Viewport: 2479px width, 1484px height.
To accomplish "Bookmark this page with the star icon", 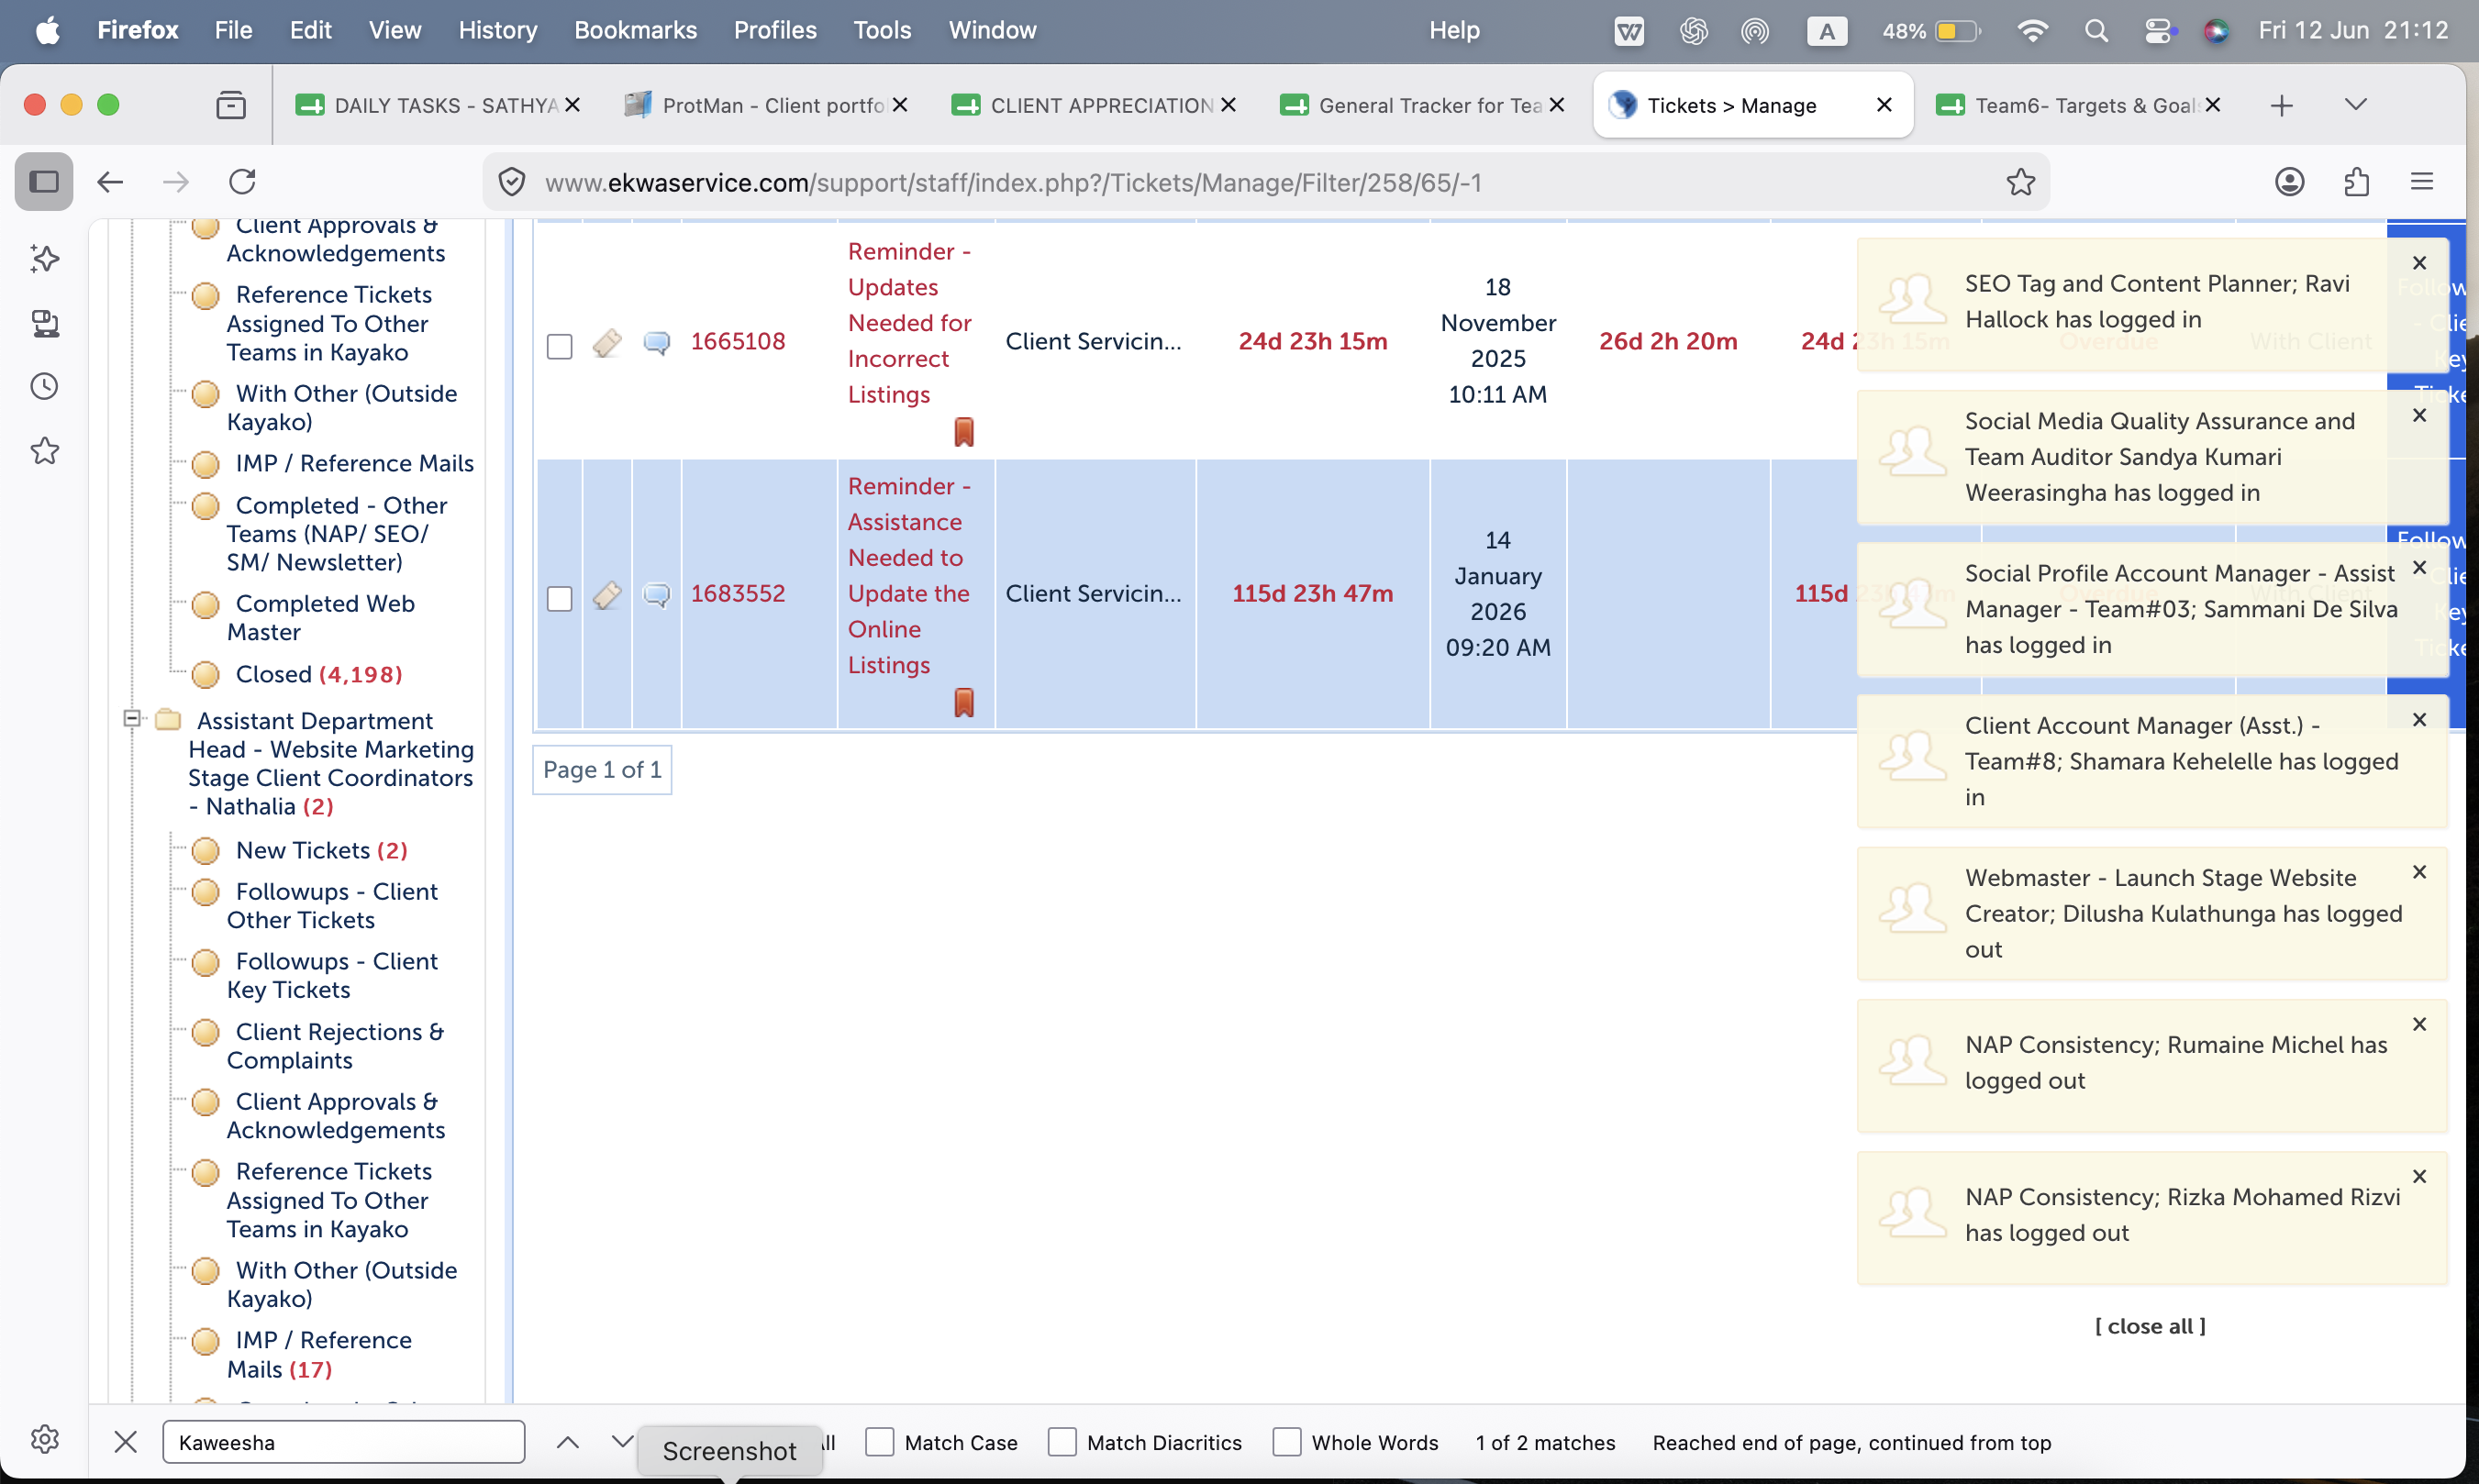I will pyautogui.click(x=2021, y=182).
